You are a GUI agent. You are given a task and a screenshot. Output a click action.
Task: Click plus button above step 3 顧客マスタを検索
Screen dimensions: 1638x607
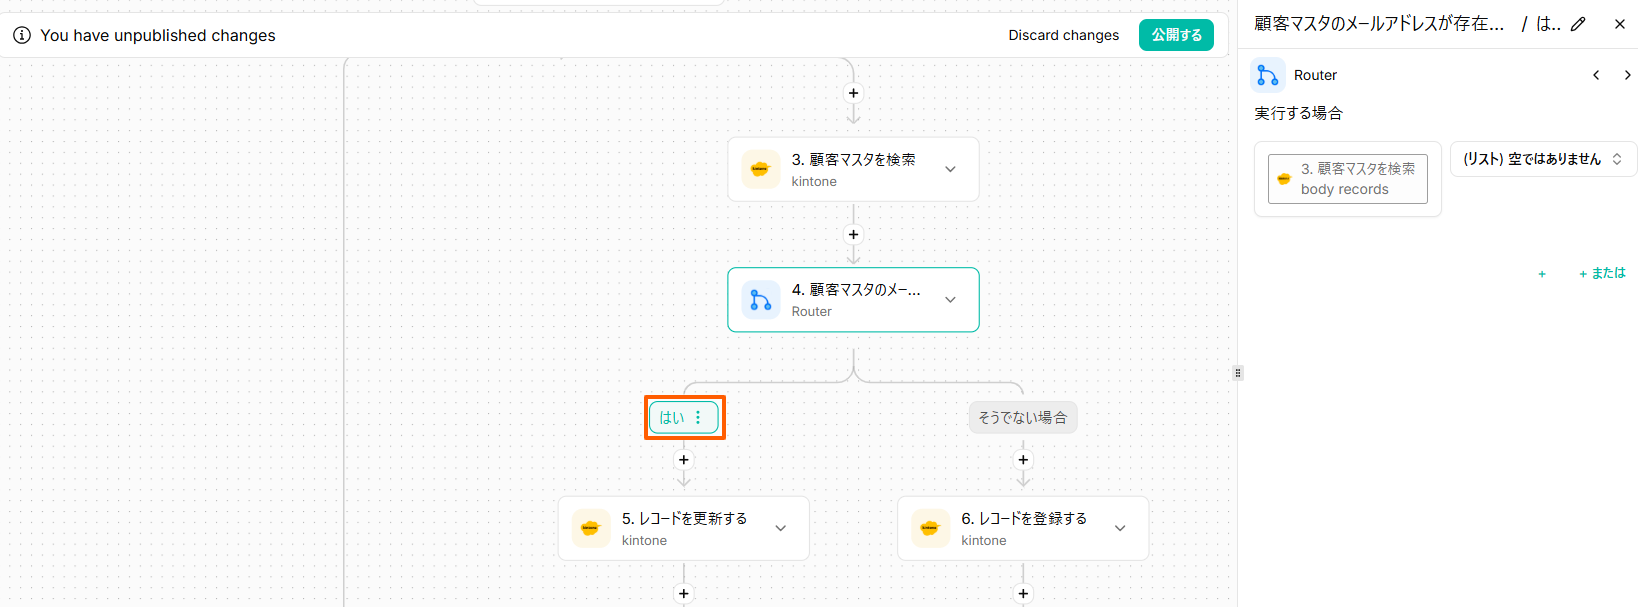pos(853,93)
